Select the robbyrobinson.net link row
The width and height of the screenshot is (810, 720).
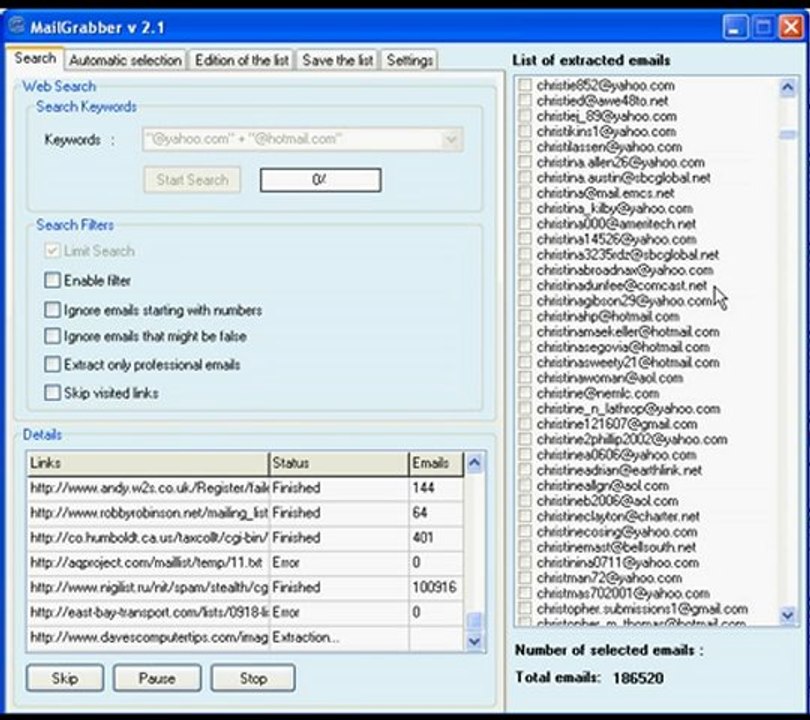click(245, 513)
